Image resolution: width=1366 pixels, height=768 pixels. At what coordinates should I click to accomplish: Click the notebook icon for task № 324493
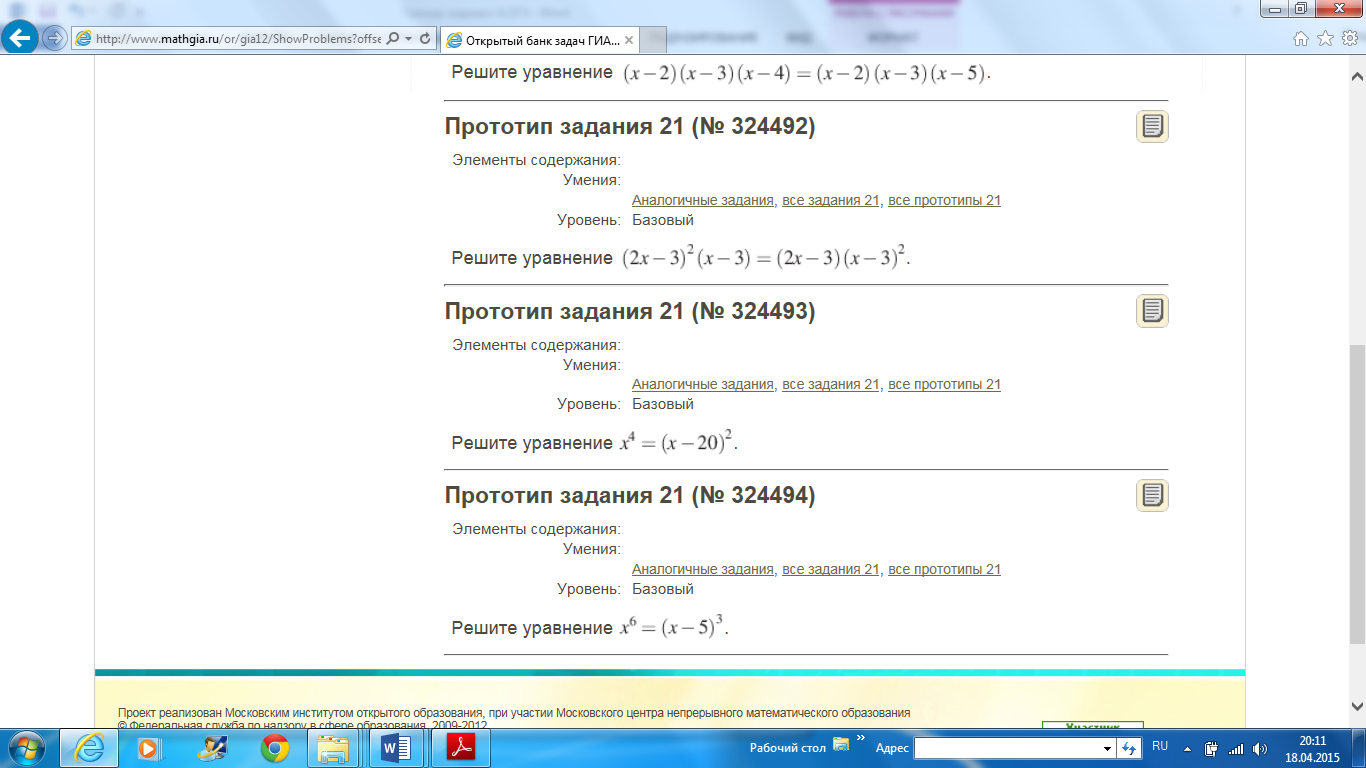tap(1152, 311)
